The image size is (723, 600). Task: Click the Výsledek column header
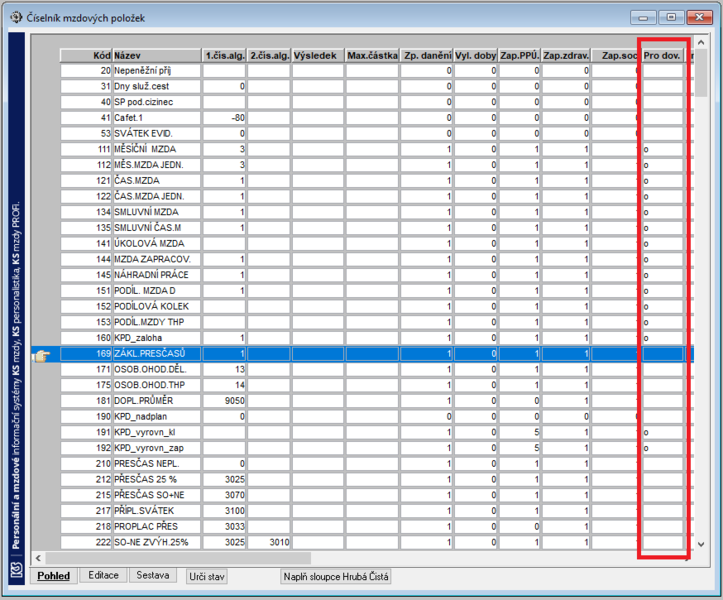318,55
